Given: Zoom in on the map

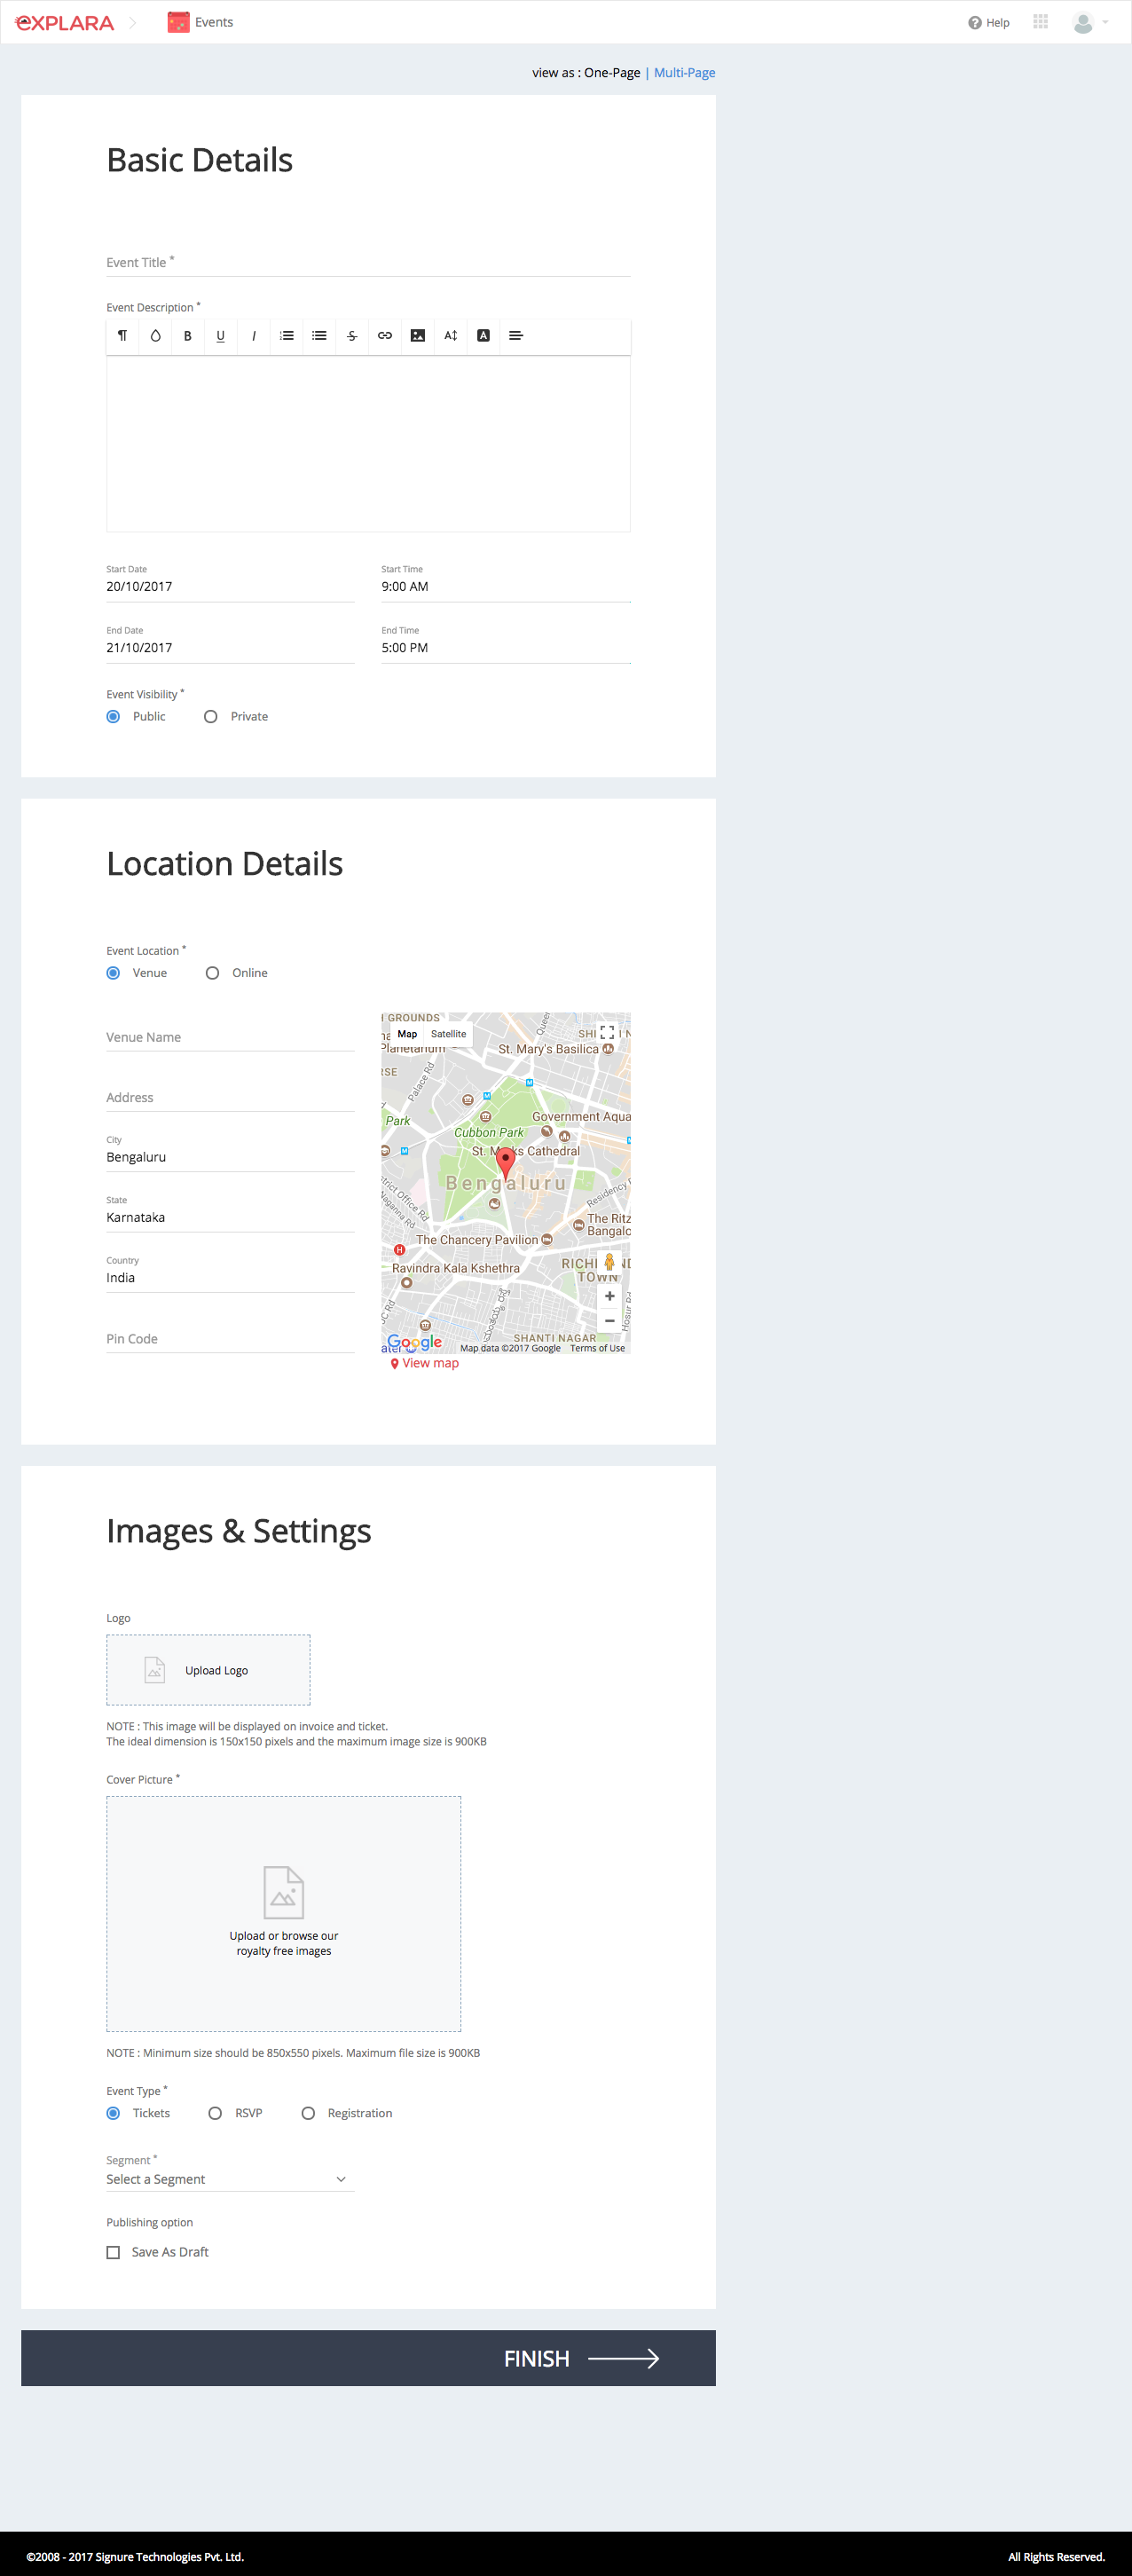Looking at the screenshot, I should [609, 1296].
